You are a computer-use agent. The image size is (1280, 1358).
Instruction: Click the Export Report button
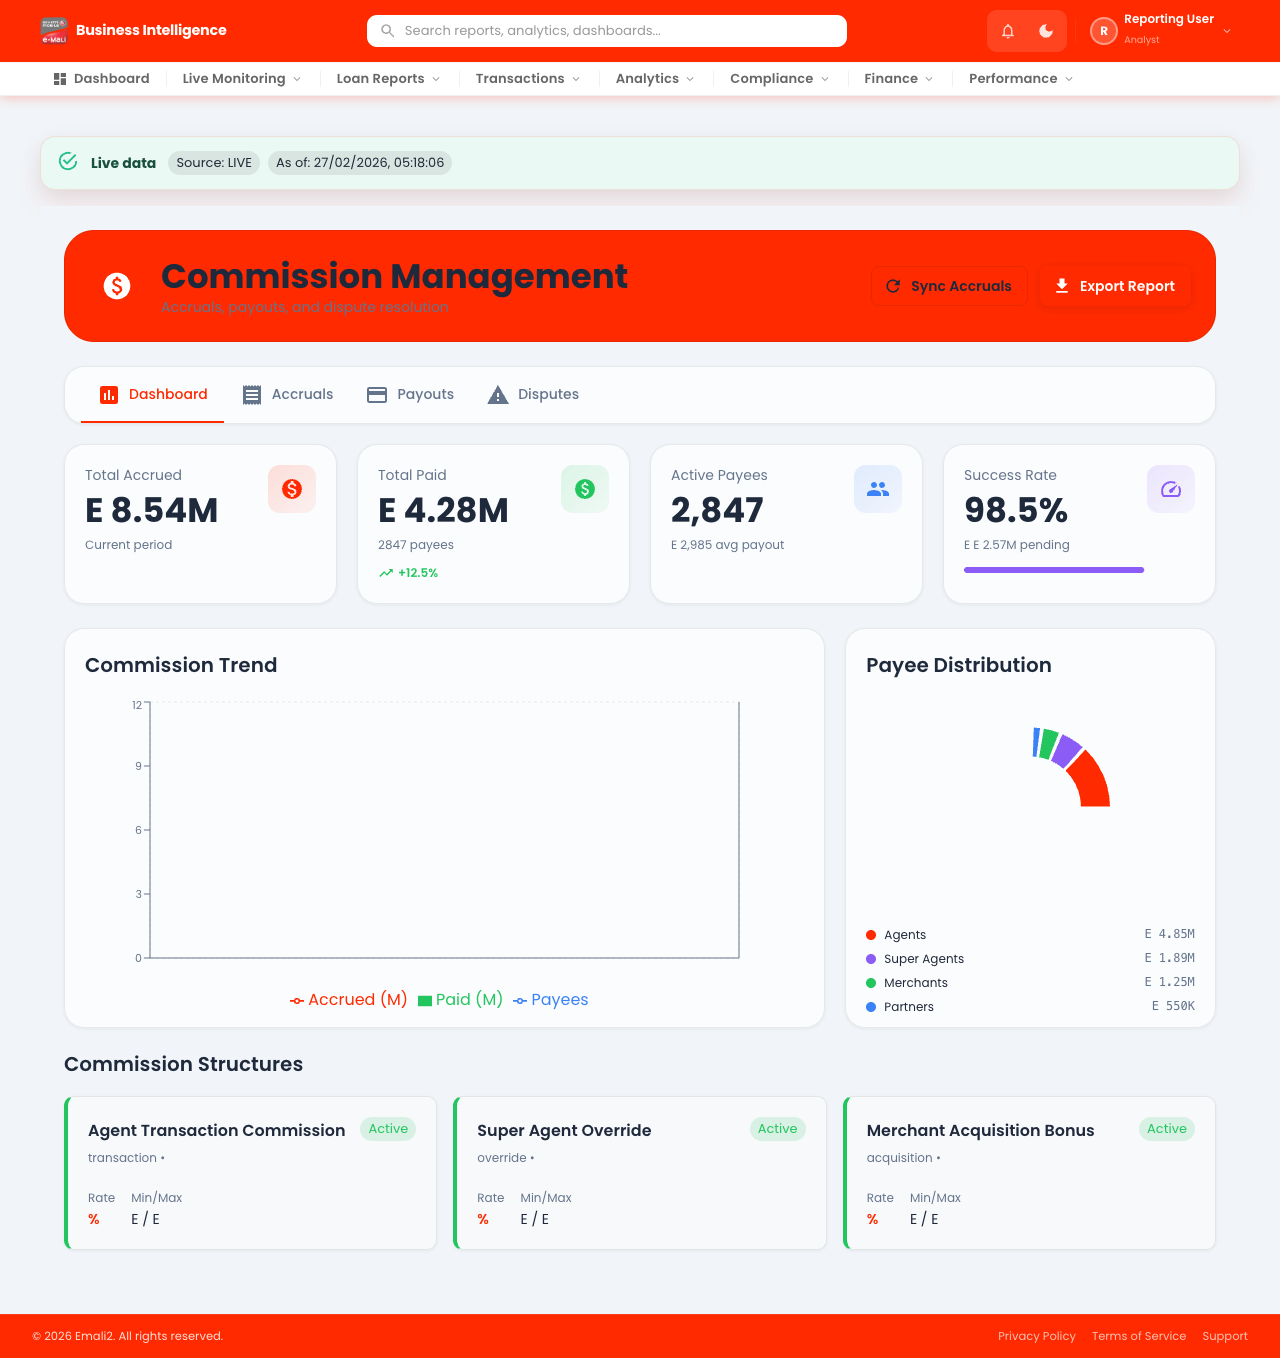coord(1115,286)
